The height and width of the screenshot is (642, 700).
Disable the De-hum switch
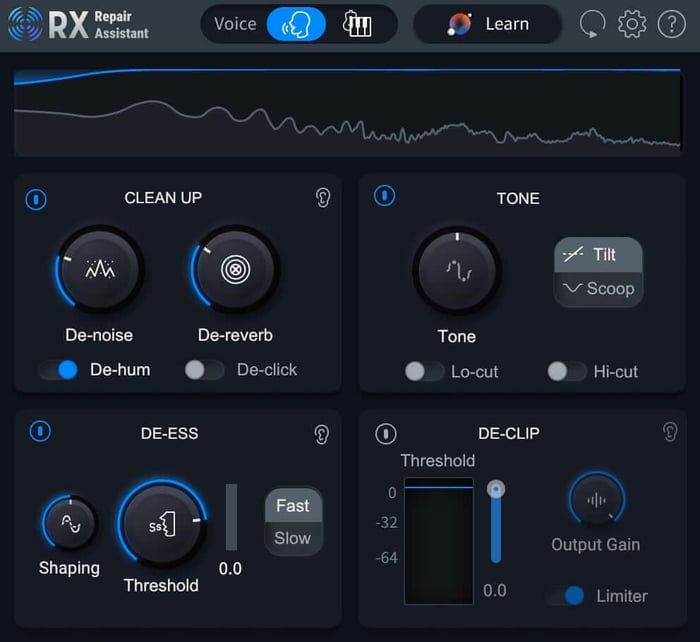(58, 370)
